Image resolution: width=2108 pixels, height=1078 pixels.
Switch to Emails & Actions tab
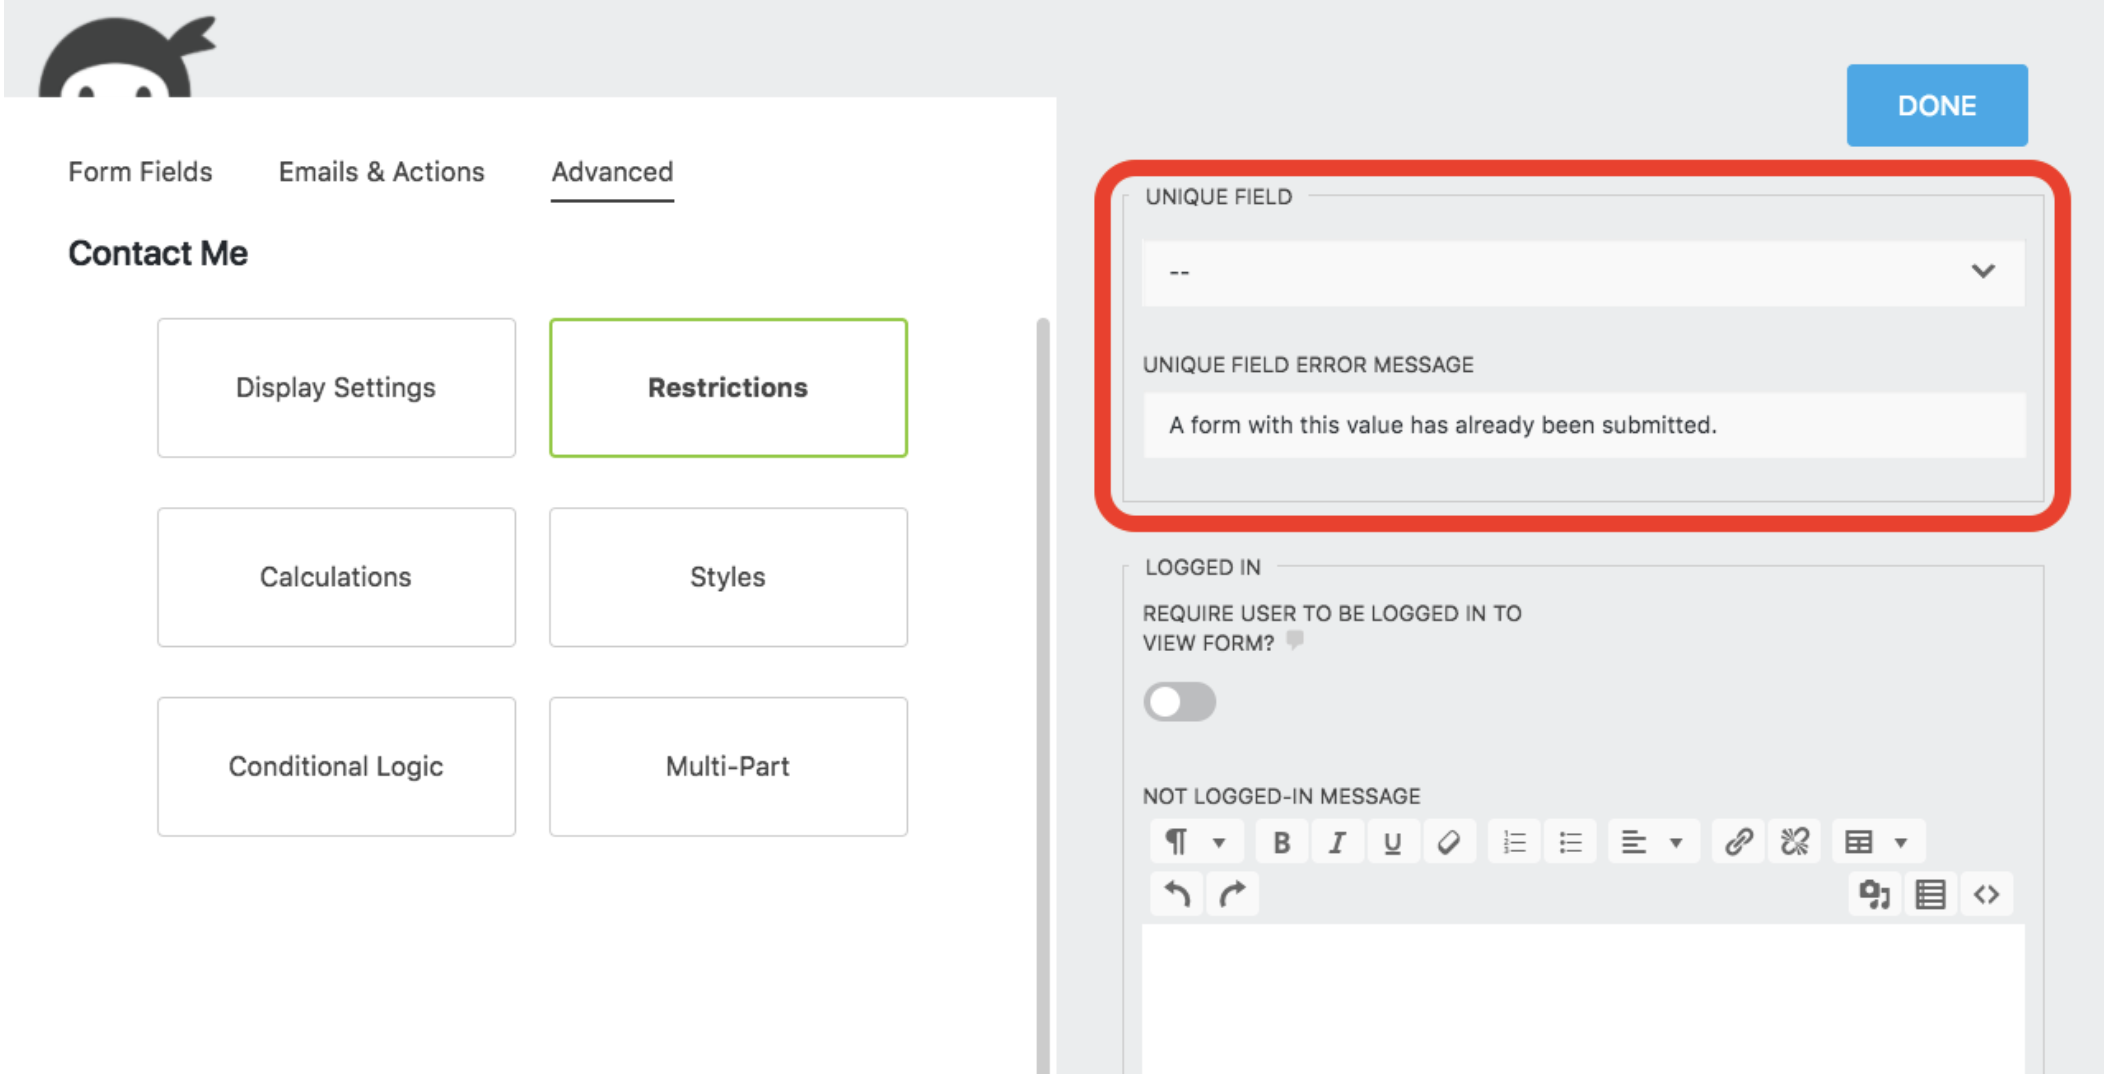pos(381,172)
